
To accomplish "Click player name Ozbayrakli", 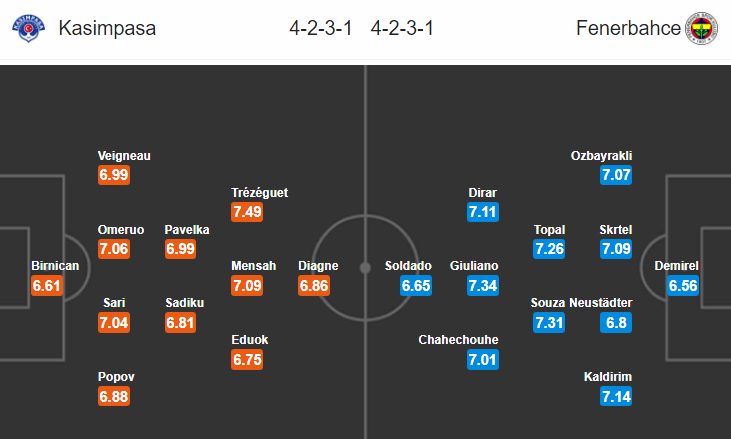I will (x=601, y=156).
